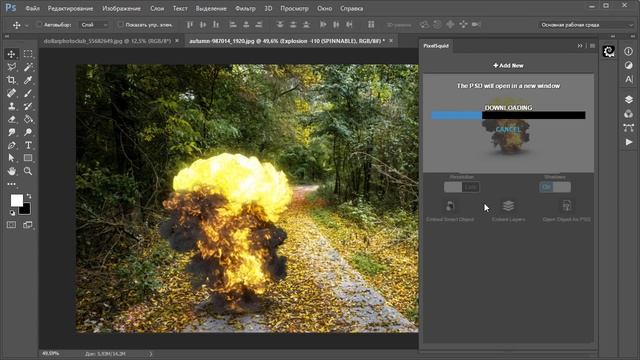Image resolution: width=640 pixels, height=360 pixels.
Task: Swap foreground and background colors
Action: tap(29, 196)
